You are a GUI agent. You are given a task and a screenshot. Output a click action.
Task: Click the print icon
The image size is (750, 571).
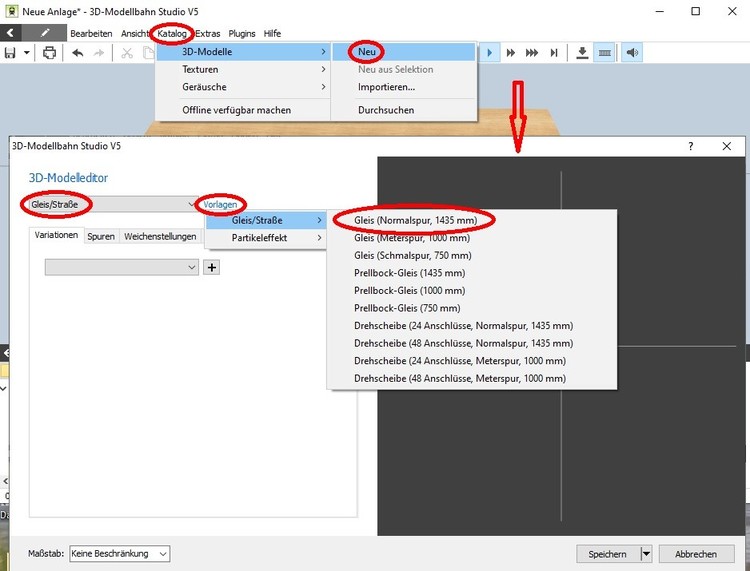(49, 53)
